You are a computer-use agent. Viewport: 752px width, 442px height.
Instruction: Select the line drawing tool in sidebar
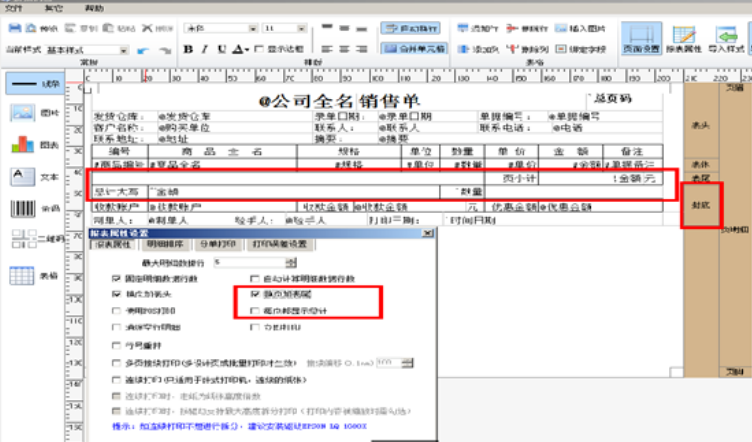24,86
